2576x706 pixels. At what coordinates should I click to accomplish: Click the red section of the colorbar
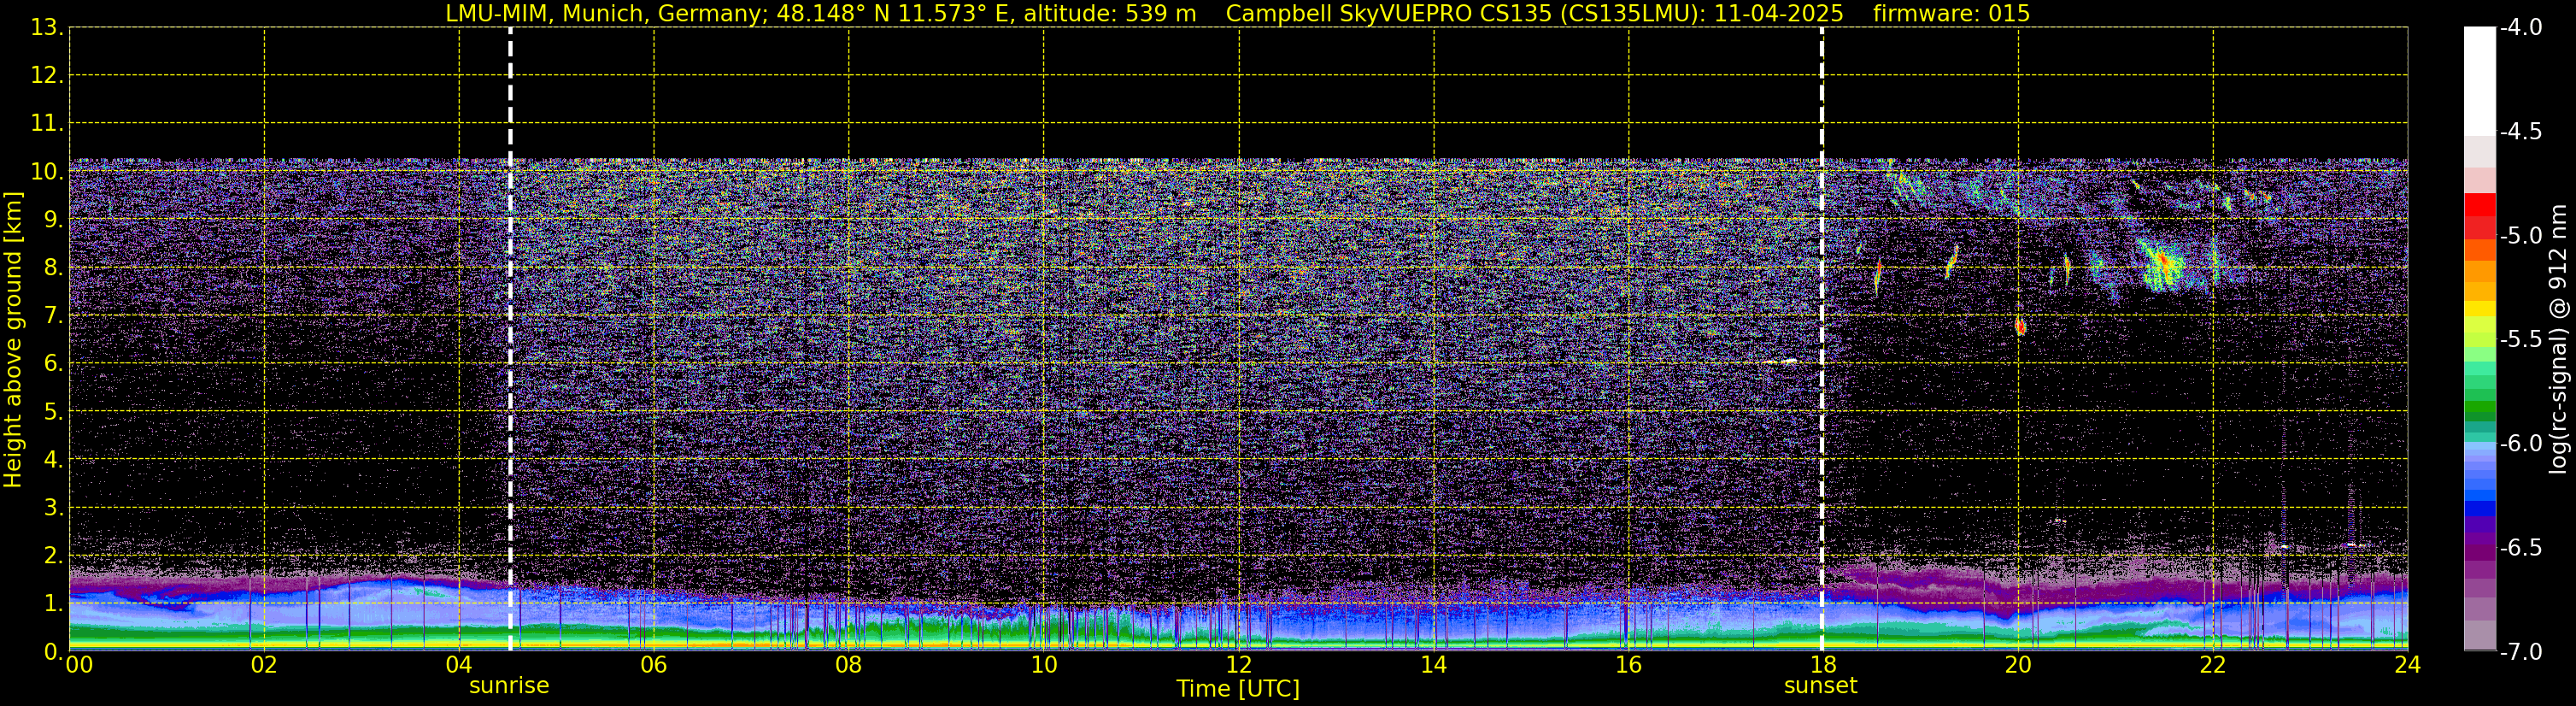(2479, 216)
